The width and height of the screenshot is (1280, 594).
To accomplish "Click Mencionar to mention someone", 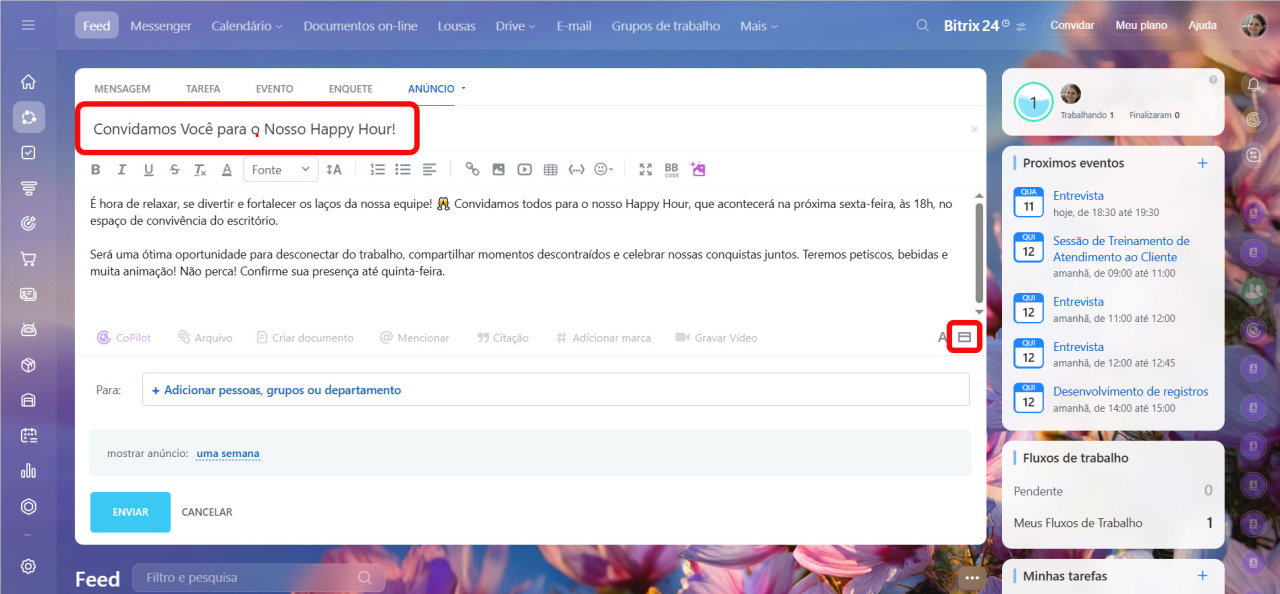I will (414, 338).
